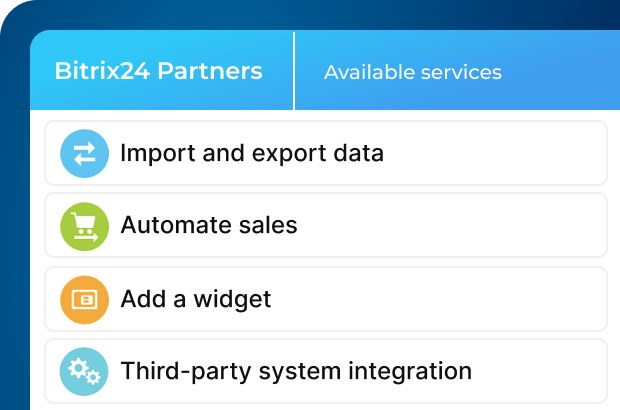Choose the "Add a widget" text
Screen dimensions: 620x410
196,299
